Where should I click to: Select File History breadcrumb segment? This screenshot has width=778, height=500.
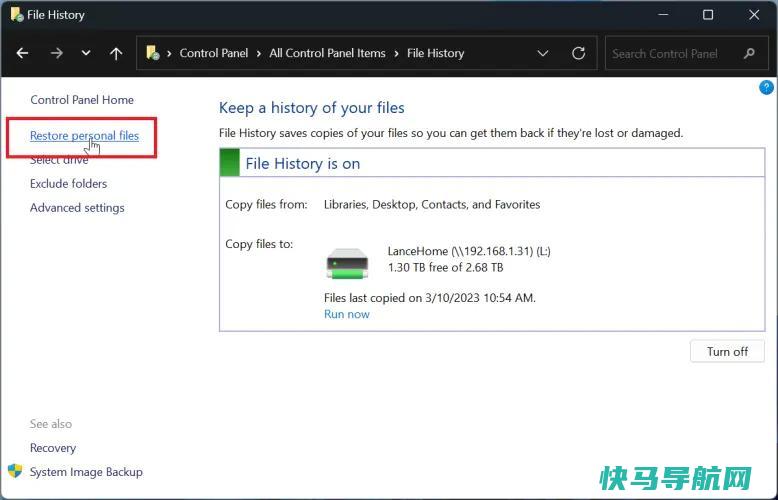click(435, 53)
